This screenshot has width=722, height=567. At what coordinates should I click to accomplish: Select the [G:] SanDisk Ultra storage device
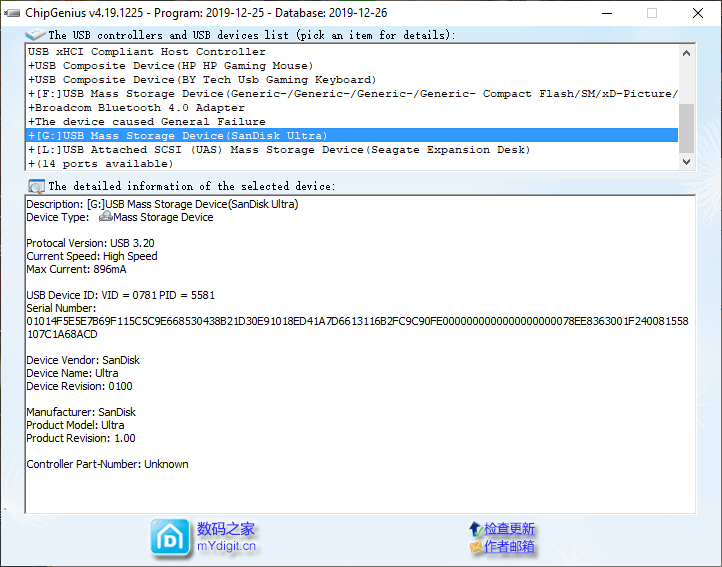[352, 135]
